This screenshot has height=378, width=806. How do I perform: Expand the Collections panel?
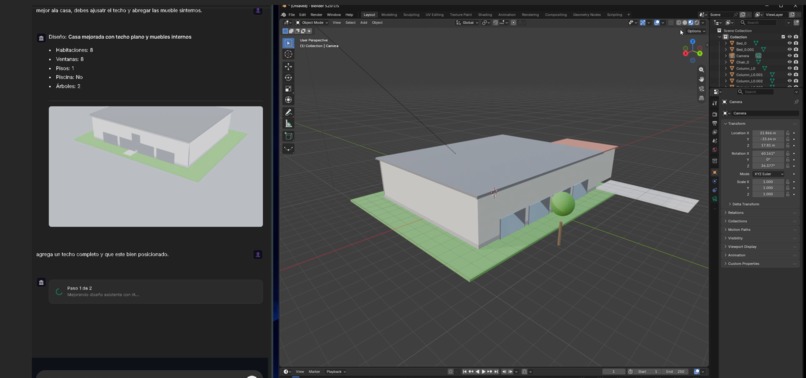click(737, 221)
